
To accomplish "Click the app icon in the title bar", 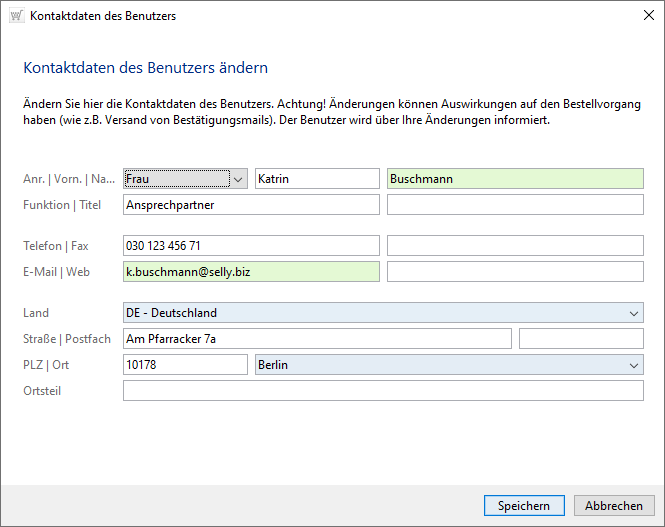I will (x=15, y=16).
